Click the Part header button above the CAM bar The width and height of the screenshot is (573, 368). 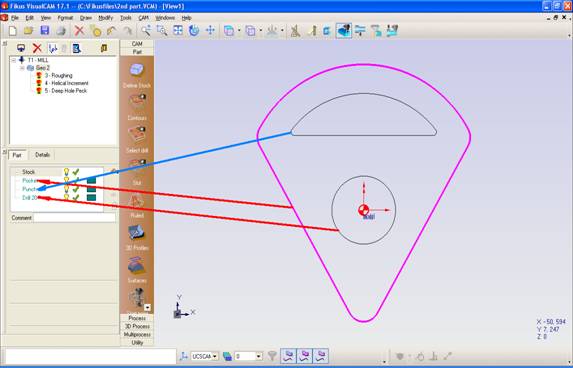click(137, 52)
